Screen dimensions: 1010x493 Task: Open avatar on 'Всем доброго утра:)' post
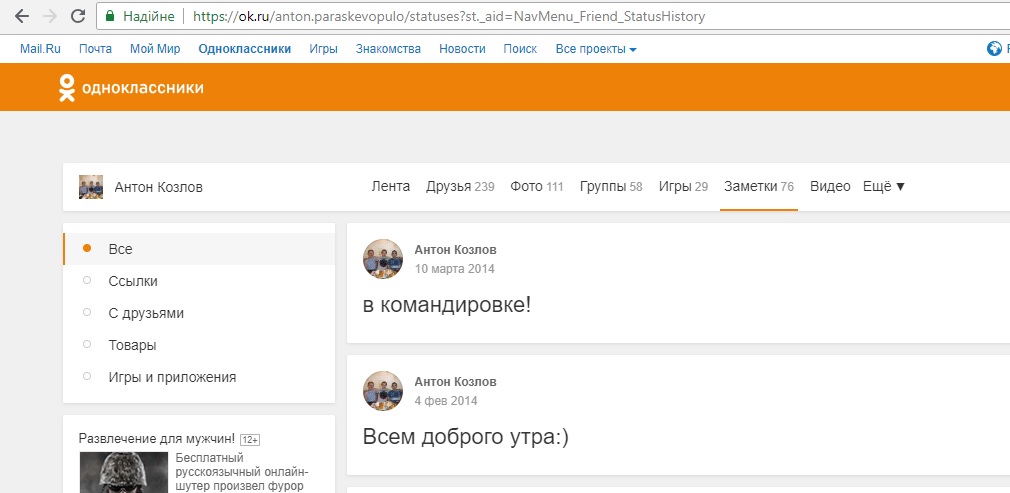click(x=383, y=391)
